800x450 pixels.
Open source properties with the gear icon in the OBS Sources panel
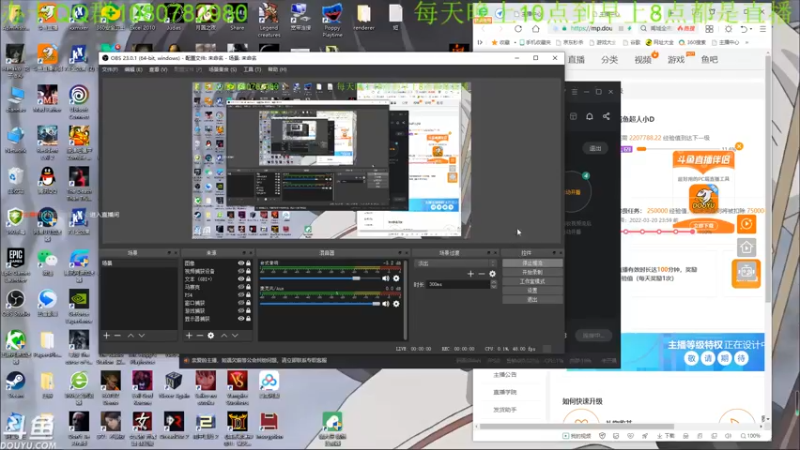[211, 336]
